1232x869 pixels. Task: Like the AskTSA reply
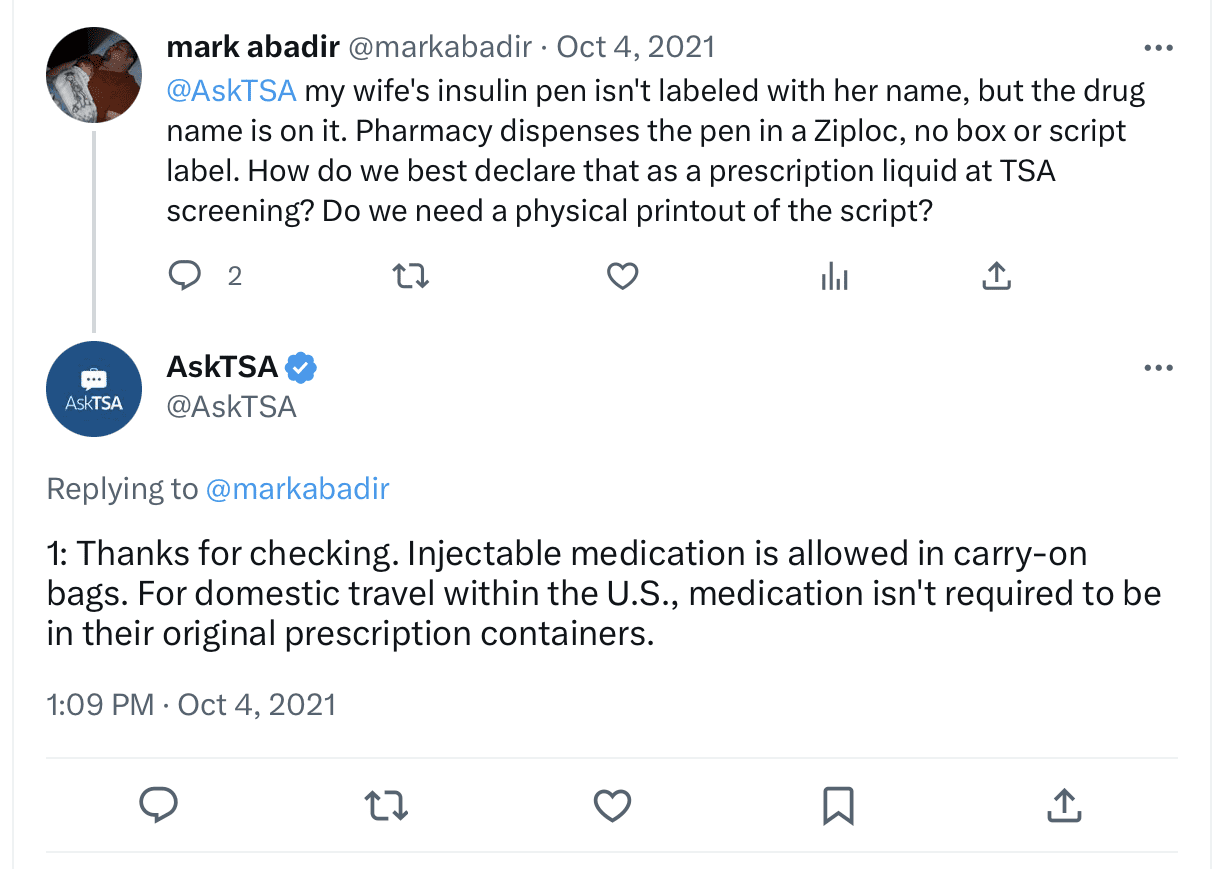[x=612, y=805]
